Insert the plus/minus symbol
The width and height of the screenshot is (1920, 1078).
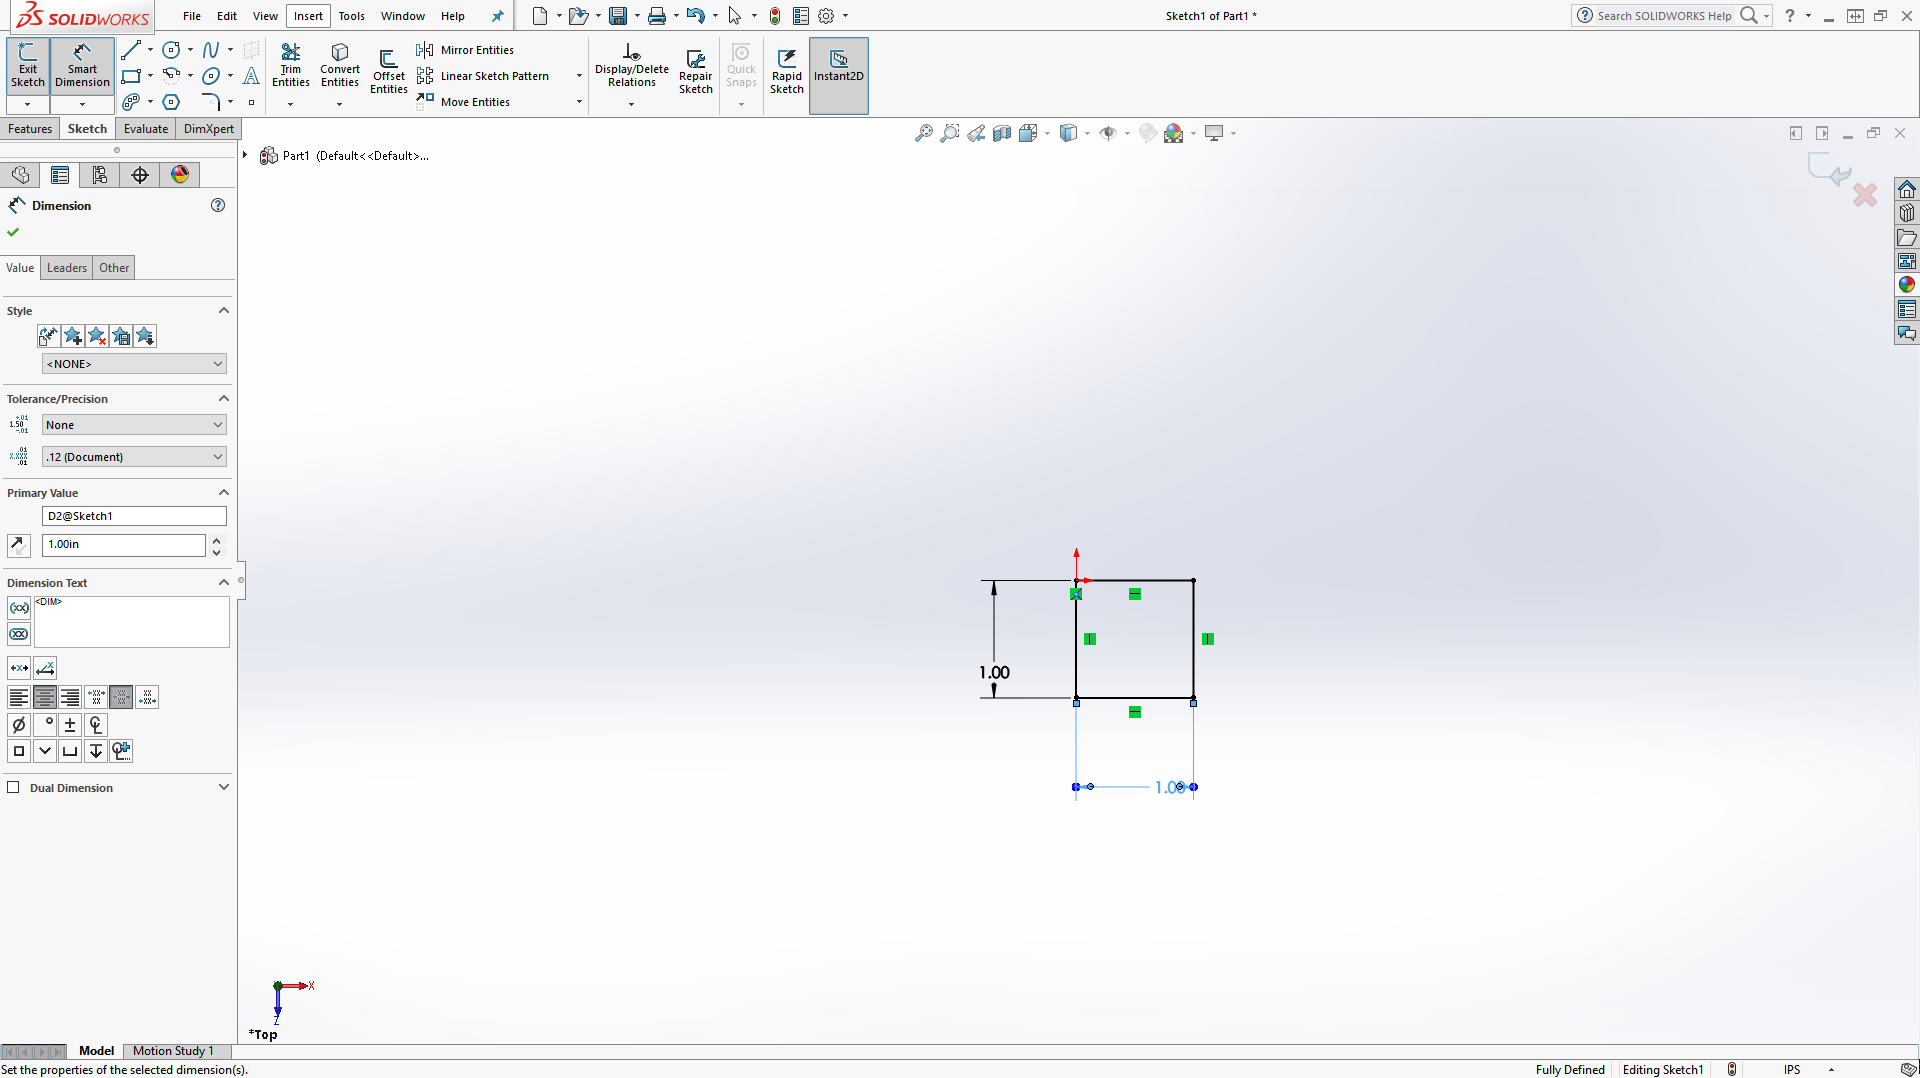pyautogui.click(x=70, y=725)
